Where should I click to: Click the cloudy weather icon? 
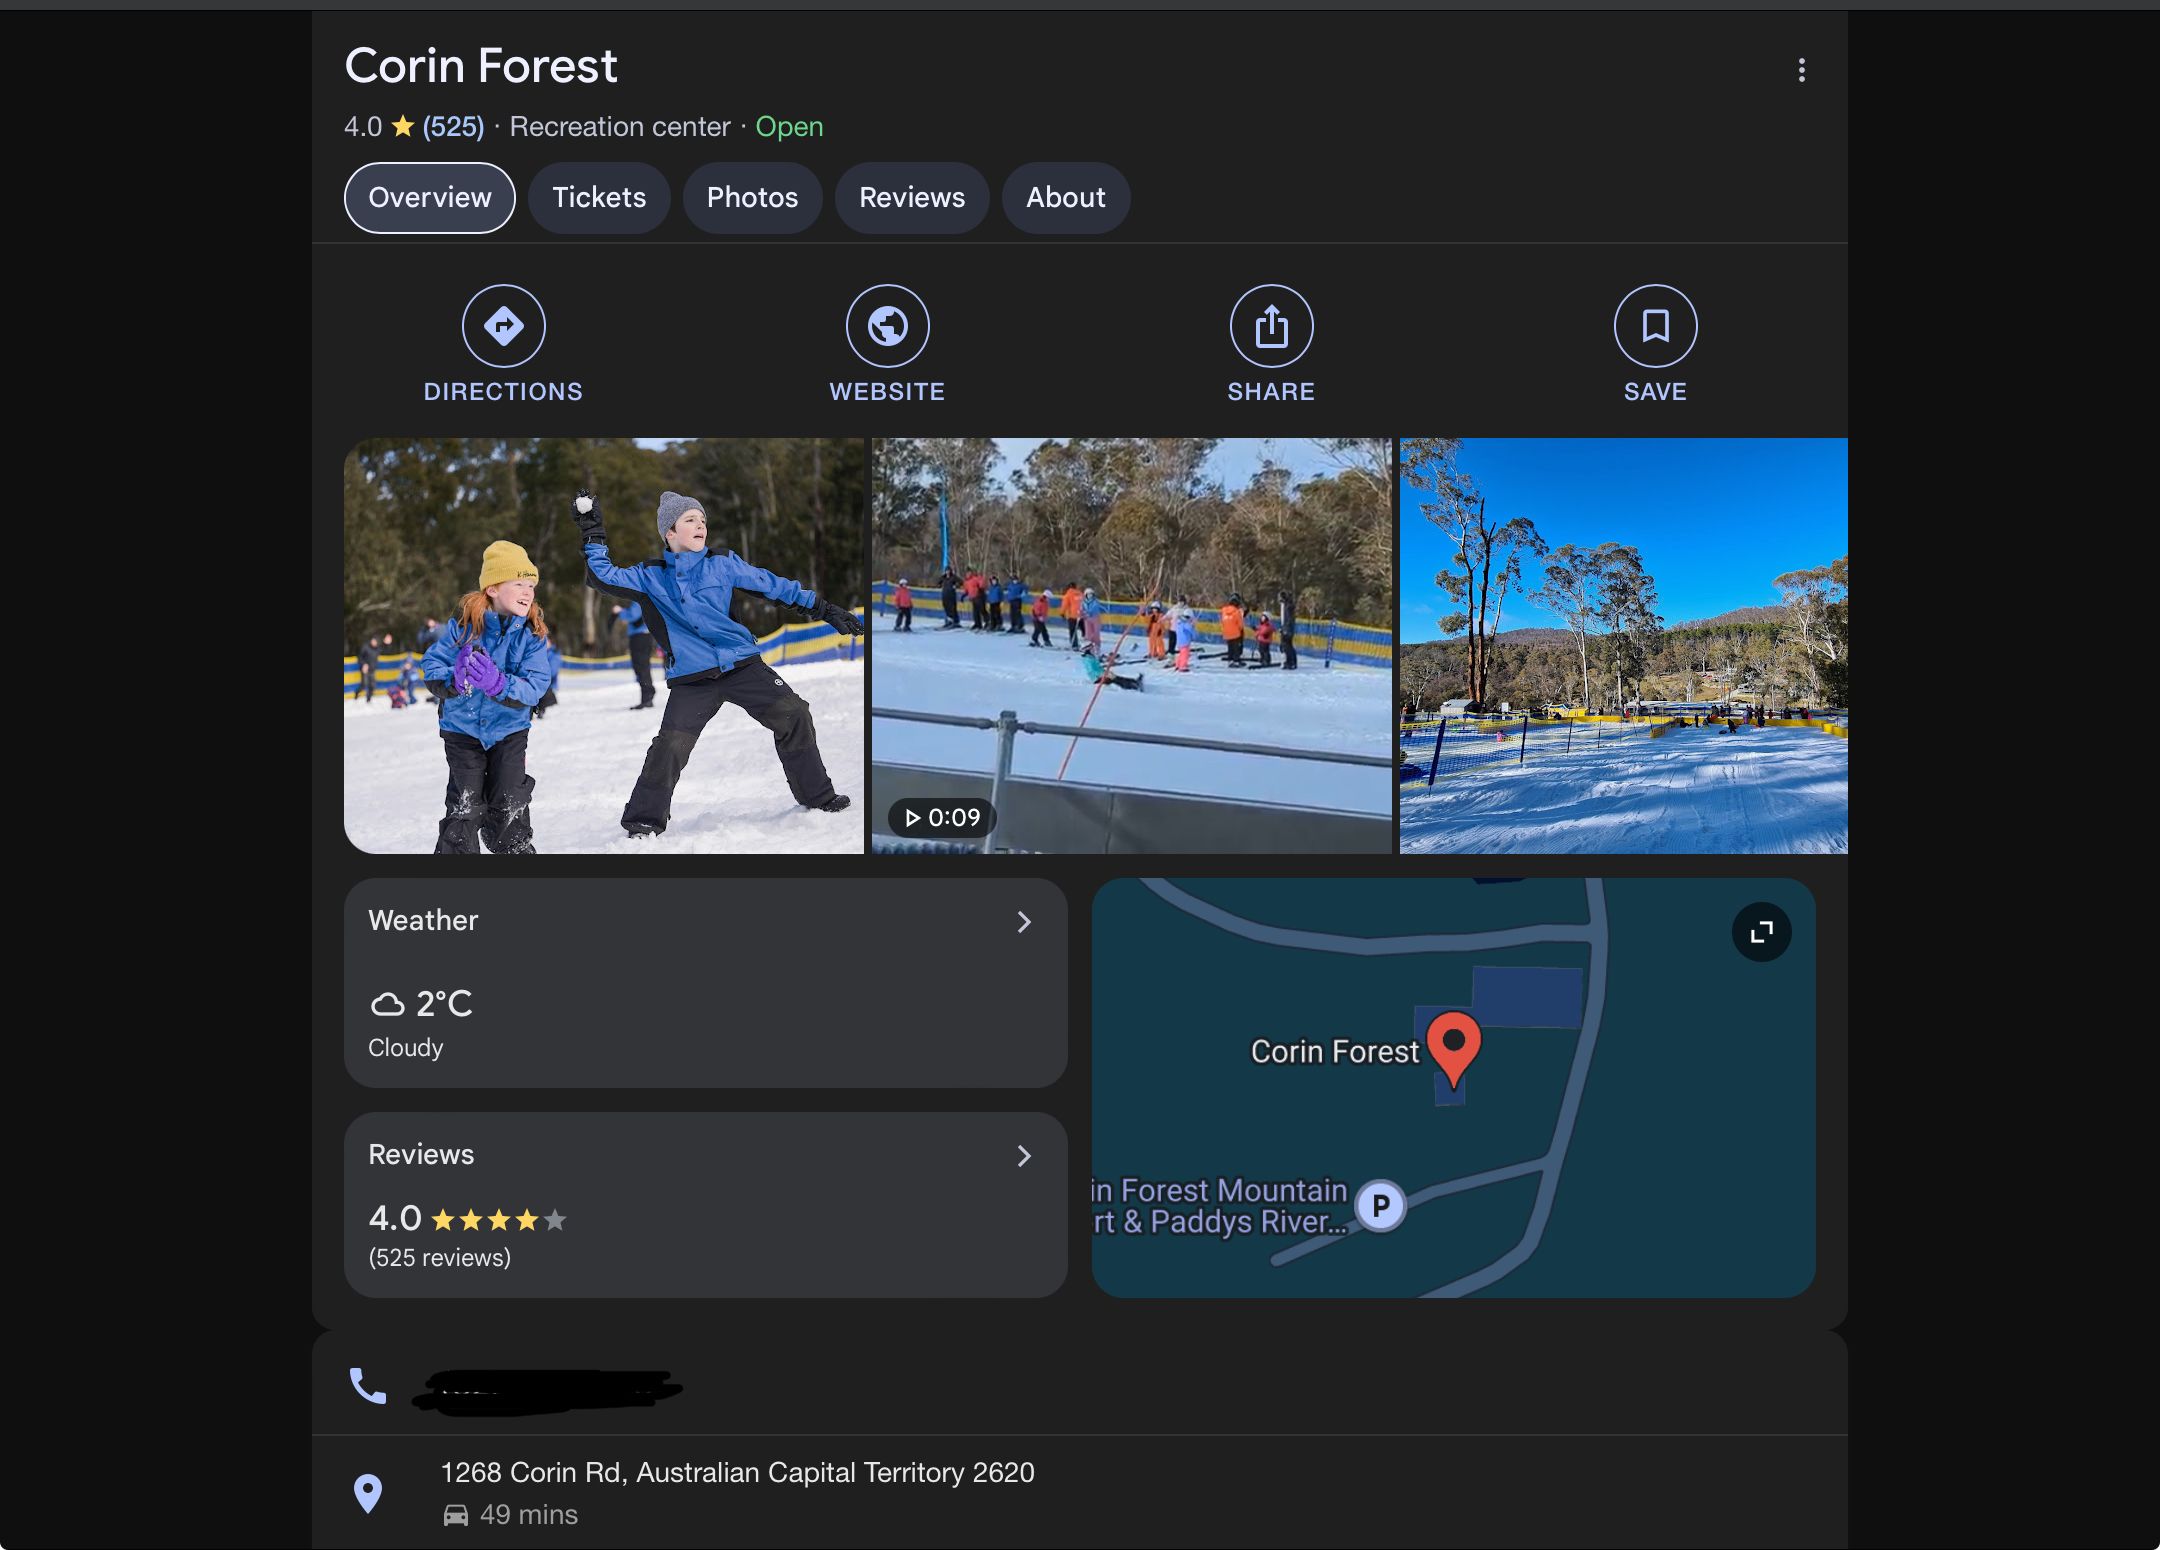[x=387, y=1003]
